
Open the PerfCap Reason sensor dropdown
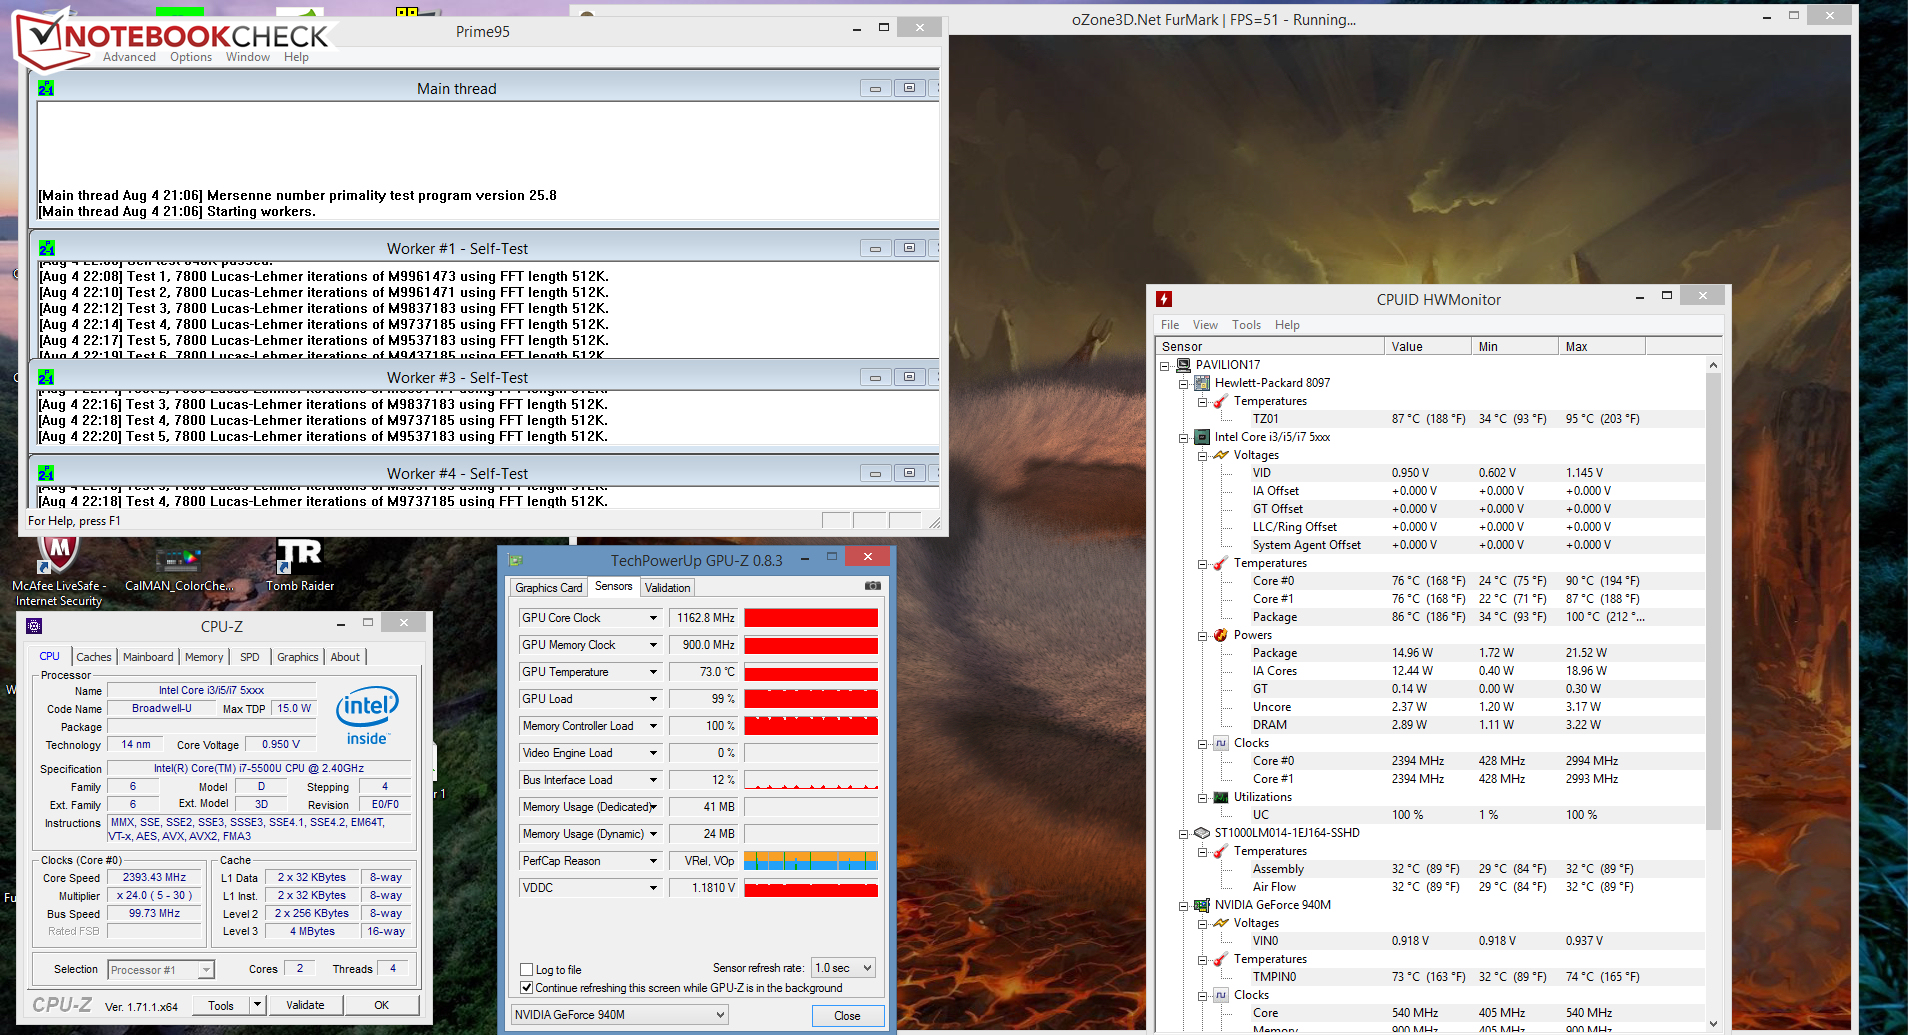click(x=654, y=861)
